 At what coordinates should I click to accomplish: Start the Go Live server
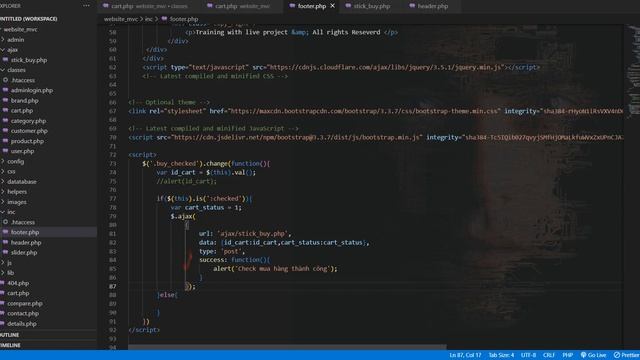point(593,355)
